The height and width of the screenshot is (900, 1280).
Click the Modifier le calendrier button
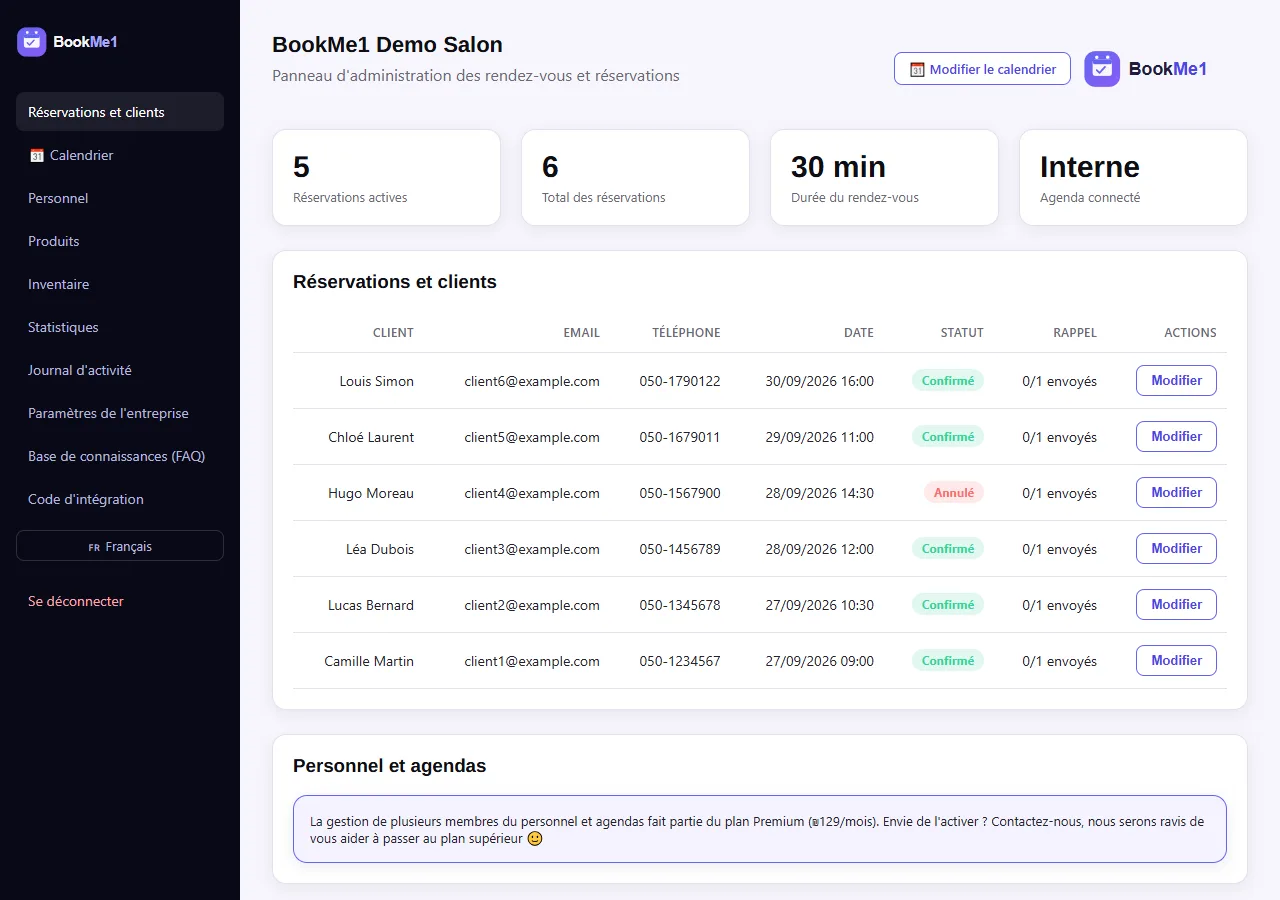click(982, 69)
